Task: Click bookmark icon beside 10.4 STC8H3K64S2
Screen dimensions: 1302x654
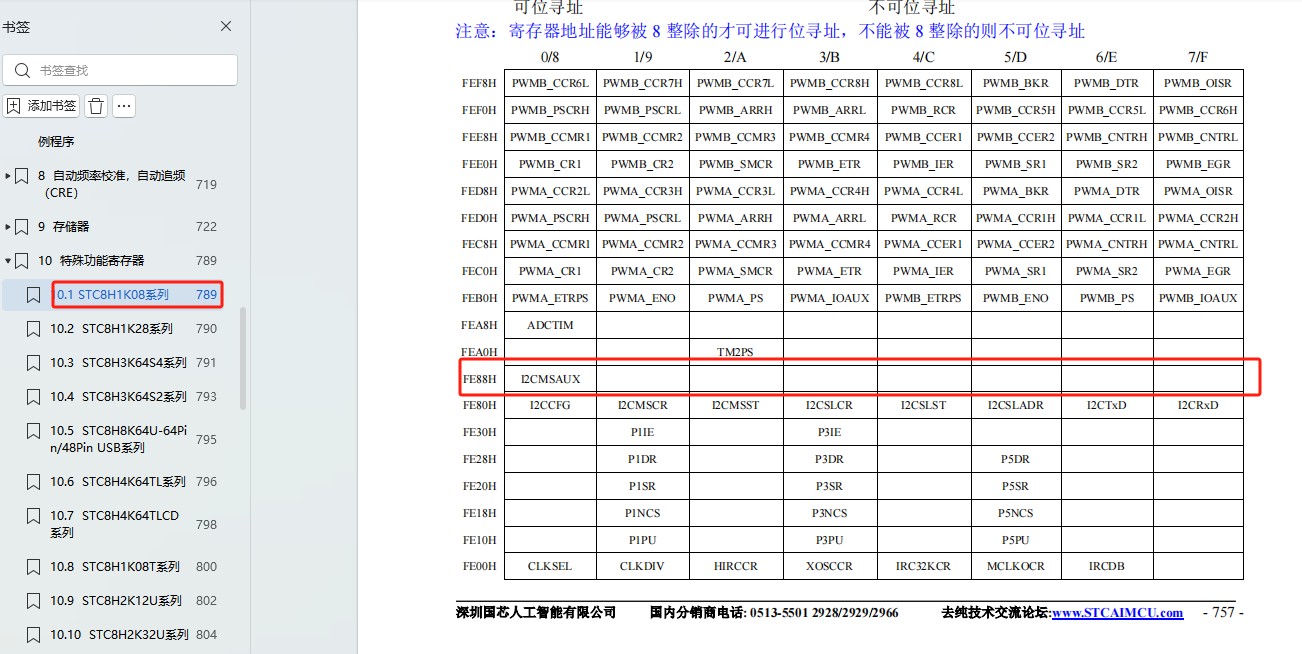Action: 34,396
